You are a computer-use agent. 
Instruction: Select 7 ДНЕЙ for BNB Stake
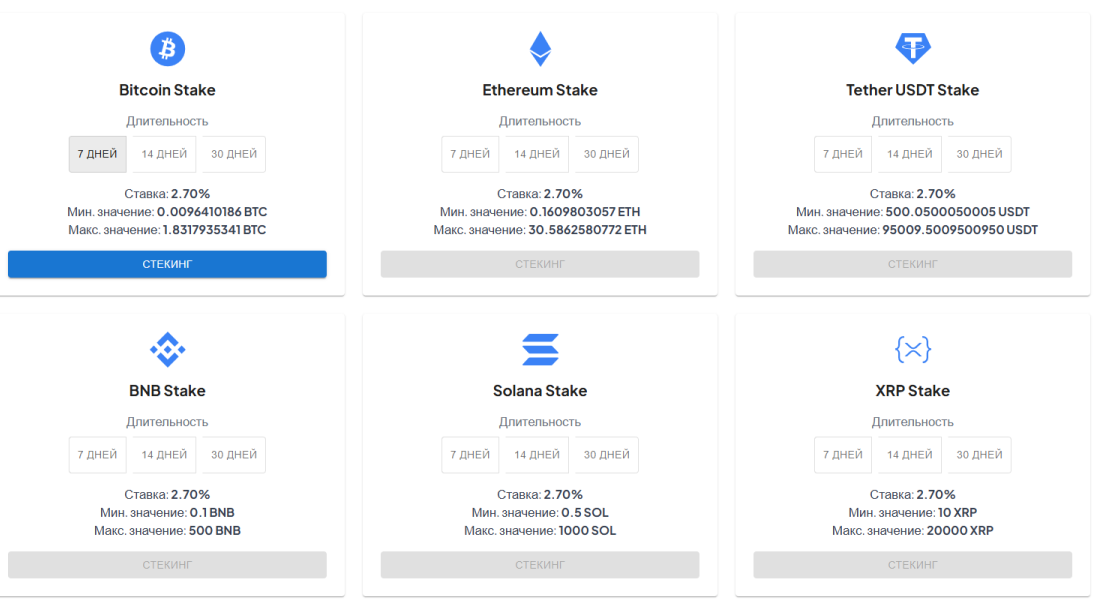click(97, 455)
